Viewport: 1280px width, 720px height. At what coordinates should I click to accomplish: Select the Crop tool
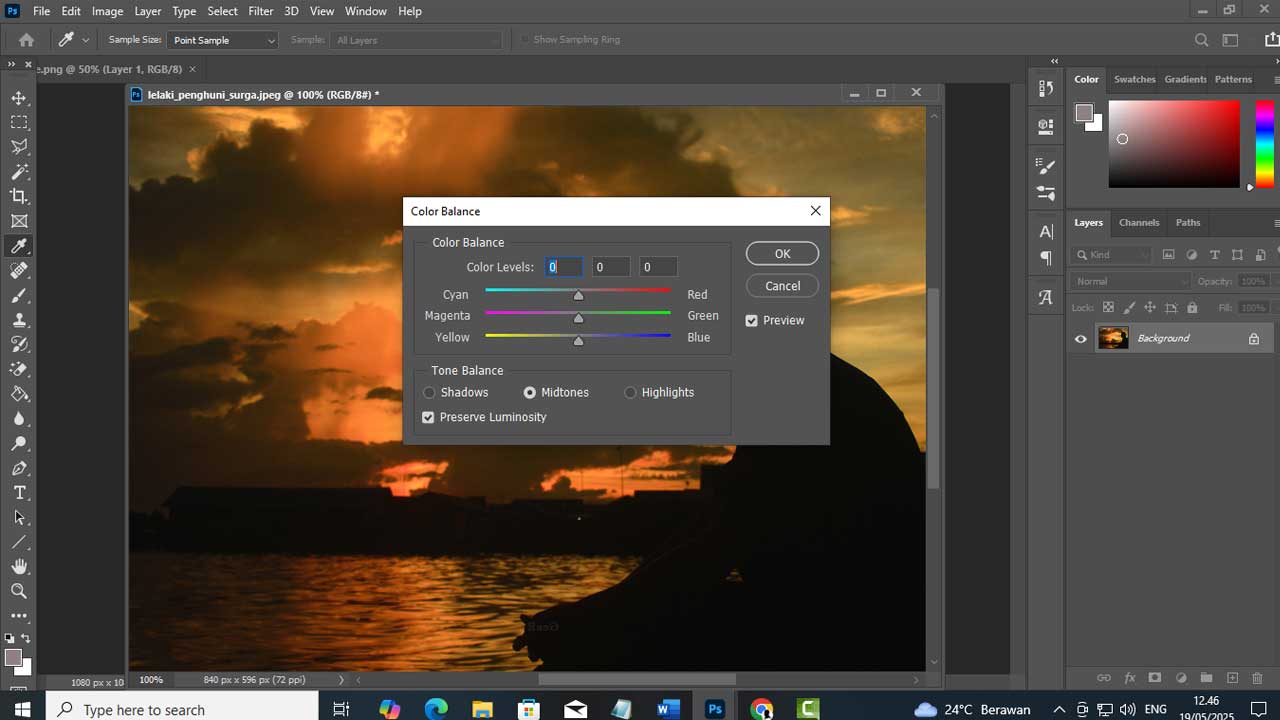coord(19,196)
